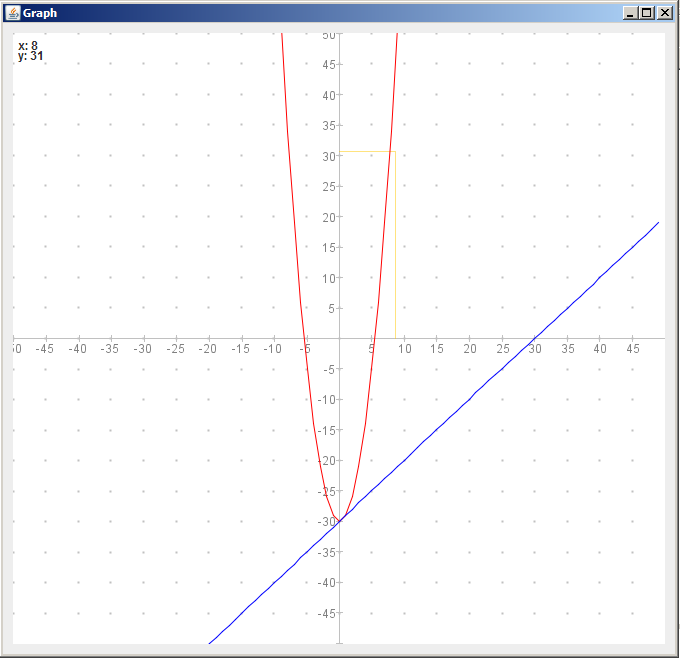Click the '25' label on the horizontal axis

[503, 349]
